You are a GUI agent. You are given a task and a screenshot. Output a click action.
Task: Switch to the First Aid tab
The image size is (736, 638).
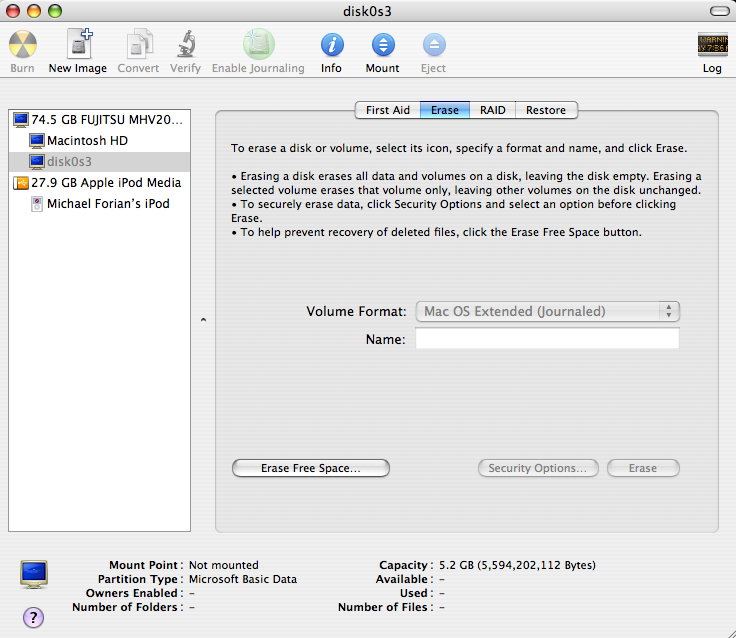point(388,110)
